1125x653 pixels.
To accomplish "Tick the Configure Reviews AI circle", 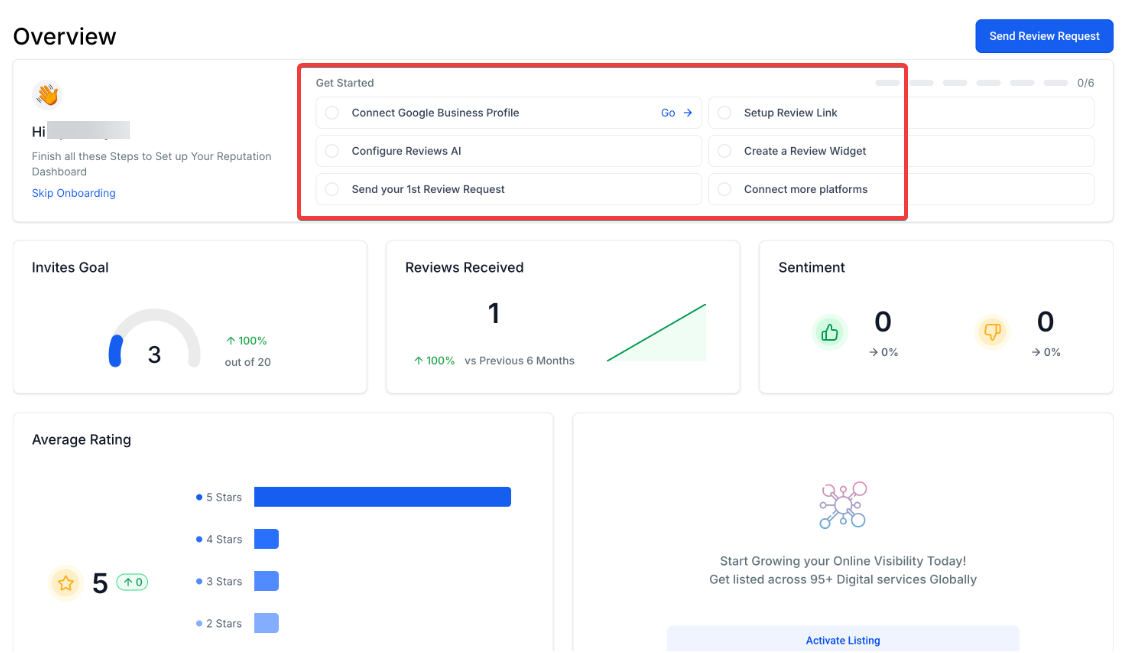I will click(x=331, y=151).
